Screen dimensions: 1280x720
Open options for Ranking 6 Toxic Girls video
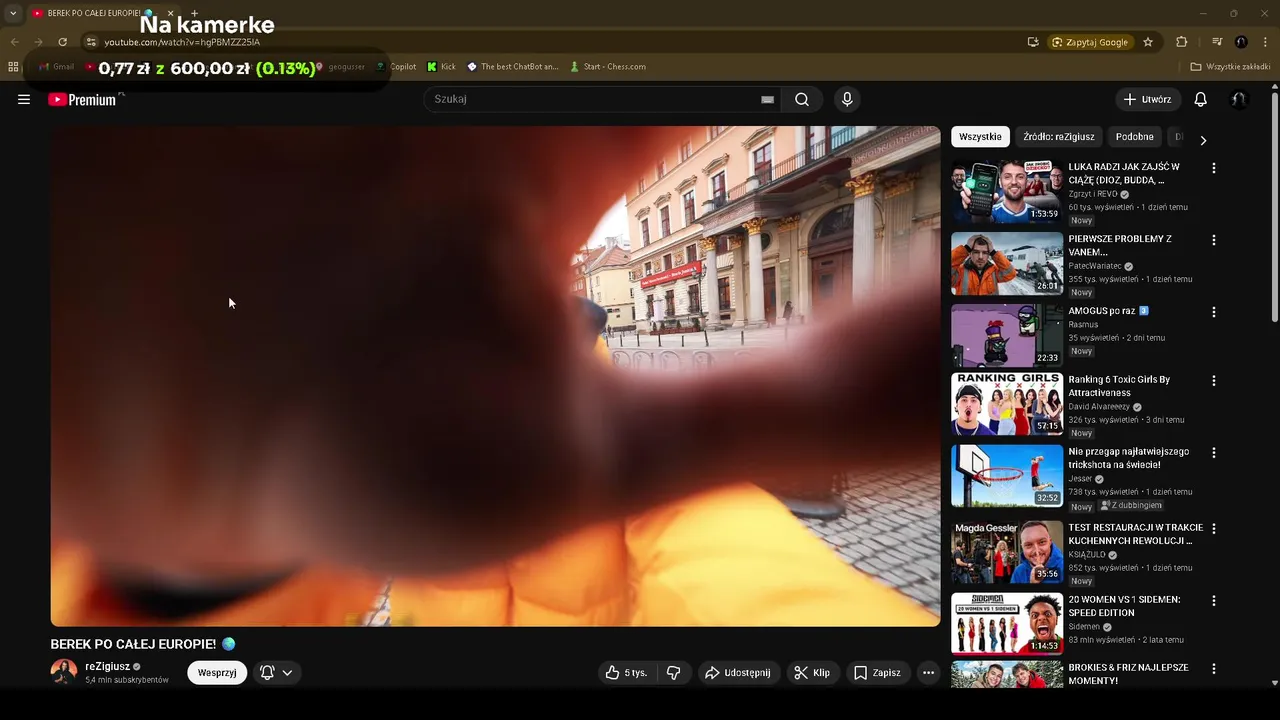[1214, 381]
